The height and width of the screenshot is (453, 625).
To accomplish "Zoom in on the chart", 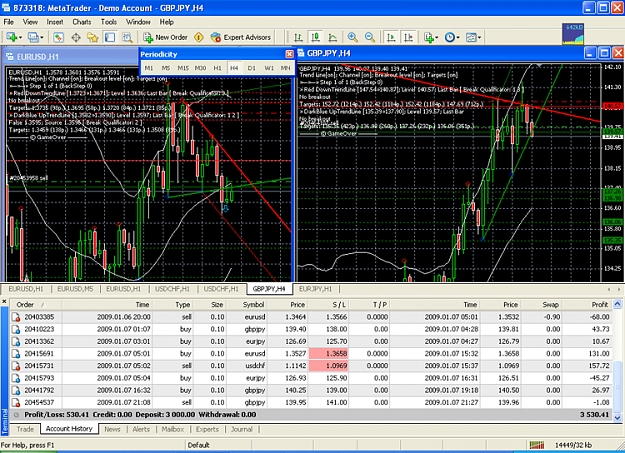I will point(352,37).
